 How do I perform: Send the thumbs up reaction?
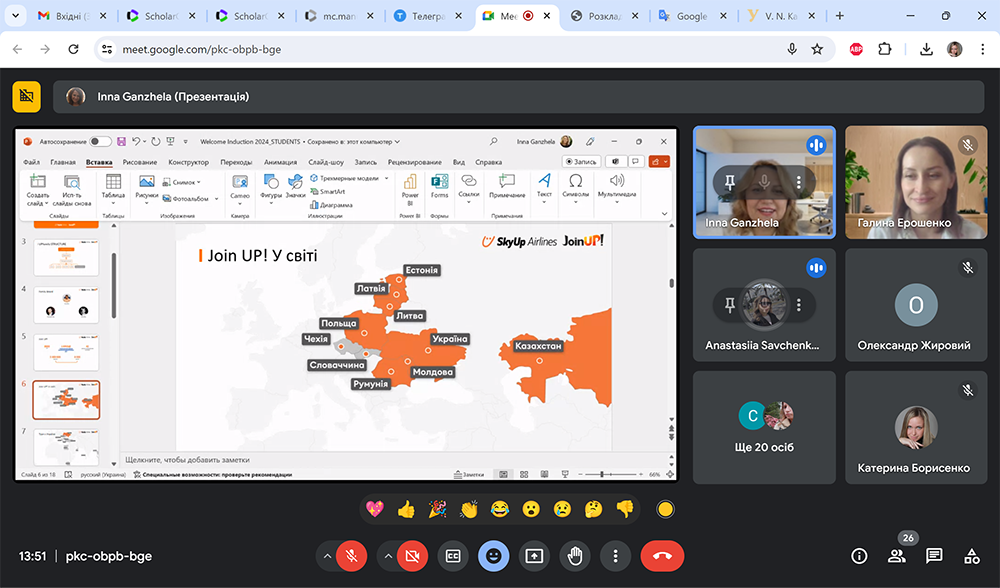coord(406,509)
